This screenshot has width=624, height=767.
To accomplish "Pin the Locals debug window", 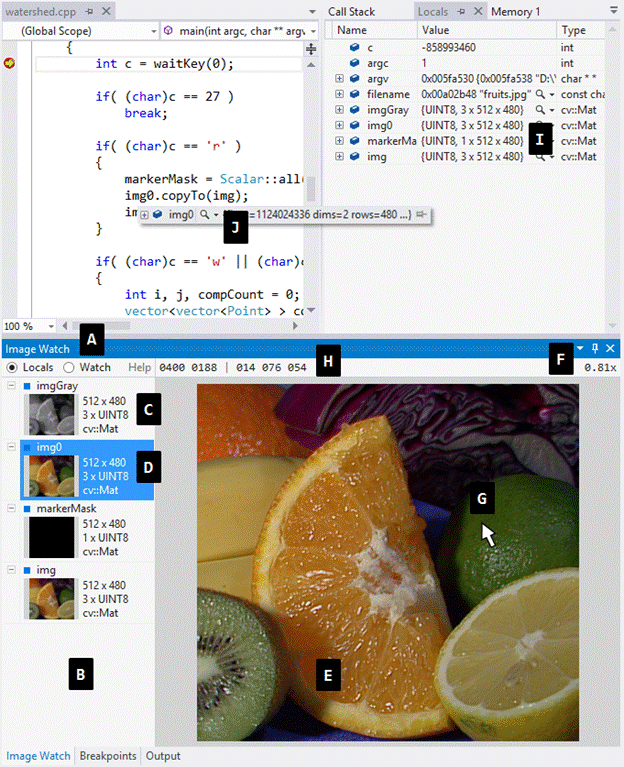I will click(461, 12).
